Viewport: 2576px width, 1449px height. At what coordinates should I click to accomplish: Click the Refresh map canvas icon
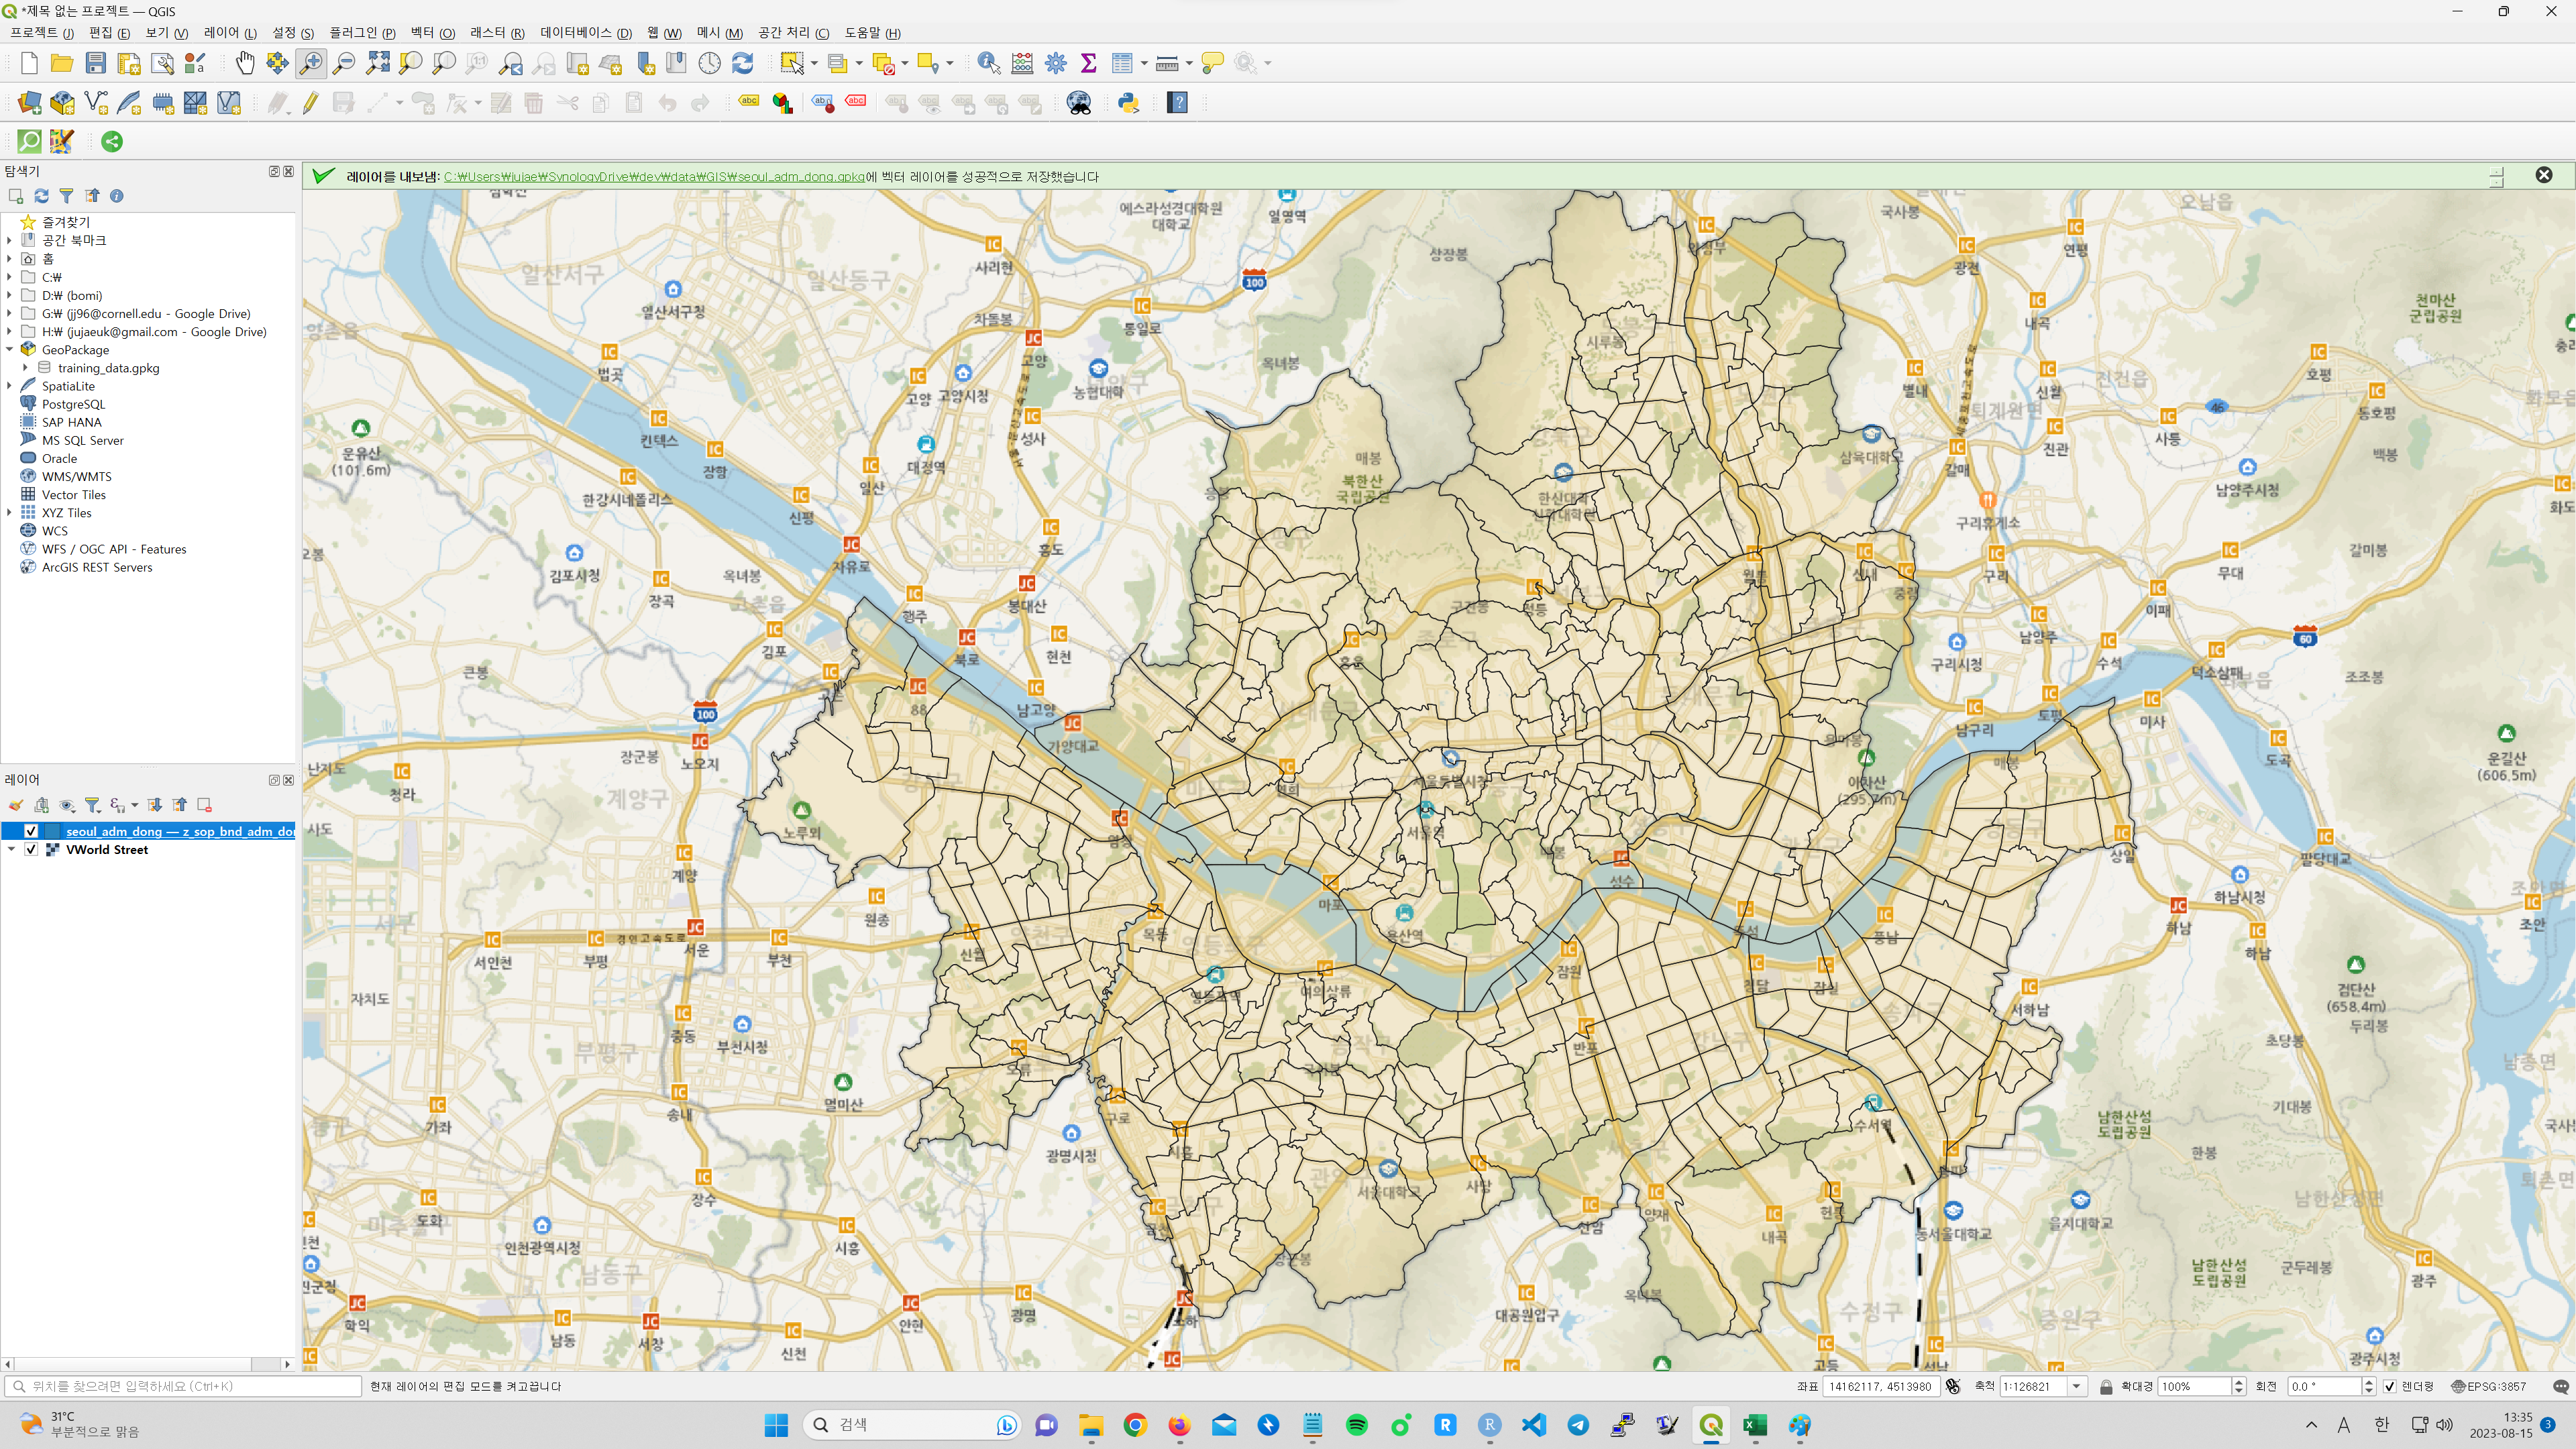pos(742,63)
